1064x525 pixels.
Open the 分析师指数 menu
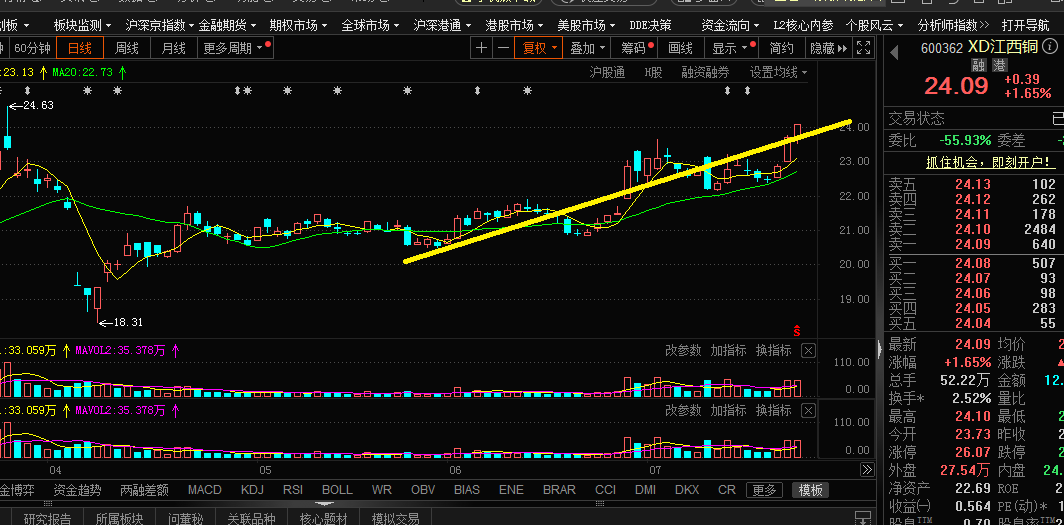[953, 25]
